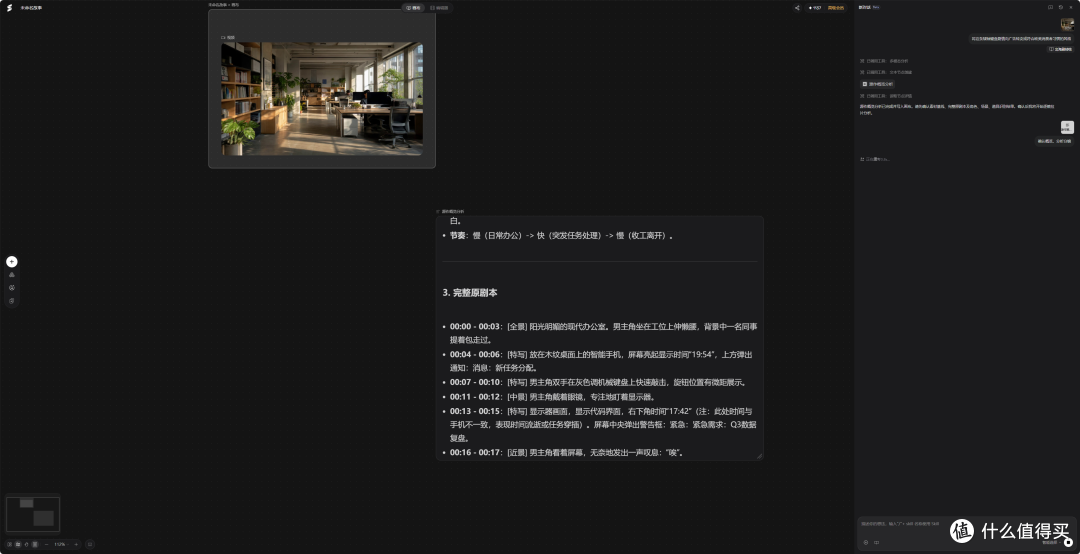Click the minimap preview at bottom left
1080x554 pixels.
[x=33, y=513]
